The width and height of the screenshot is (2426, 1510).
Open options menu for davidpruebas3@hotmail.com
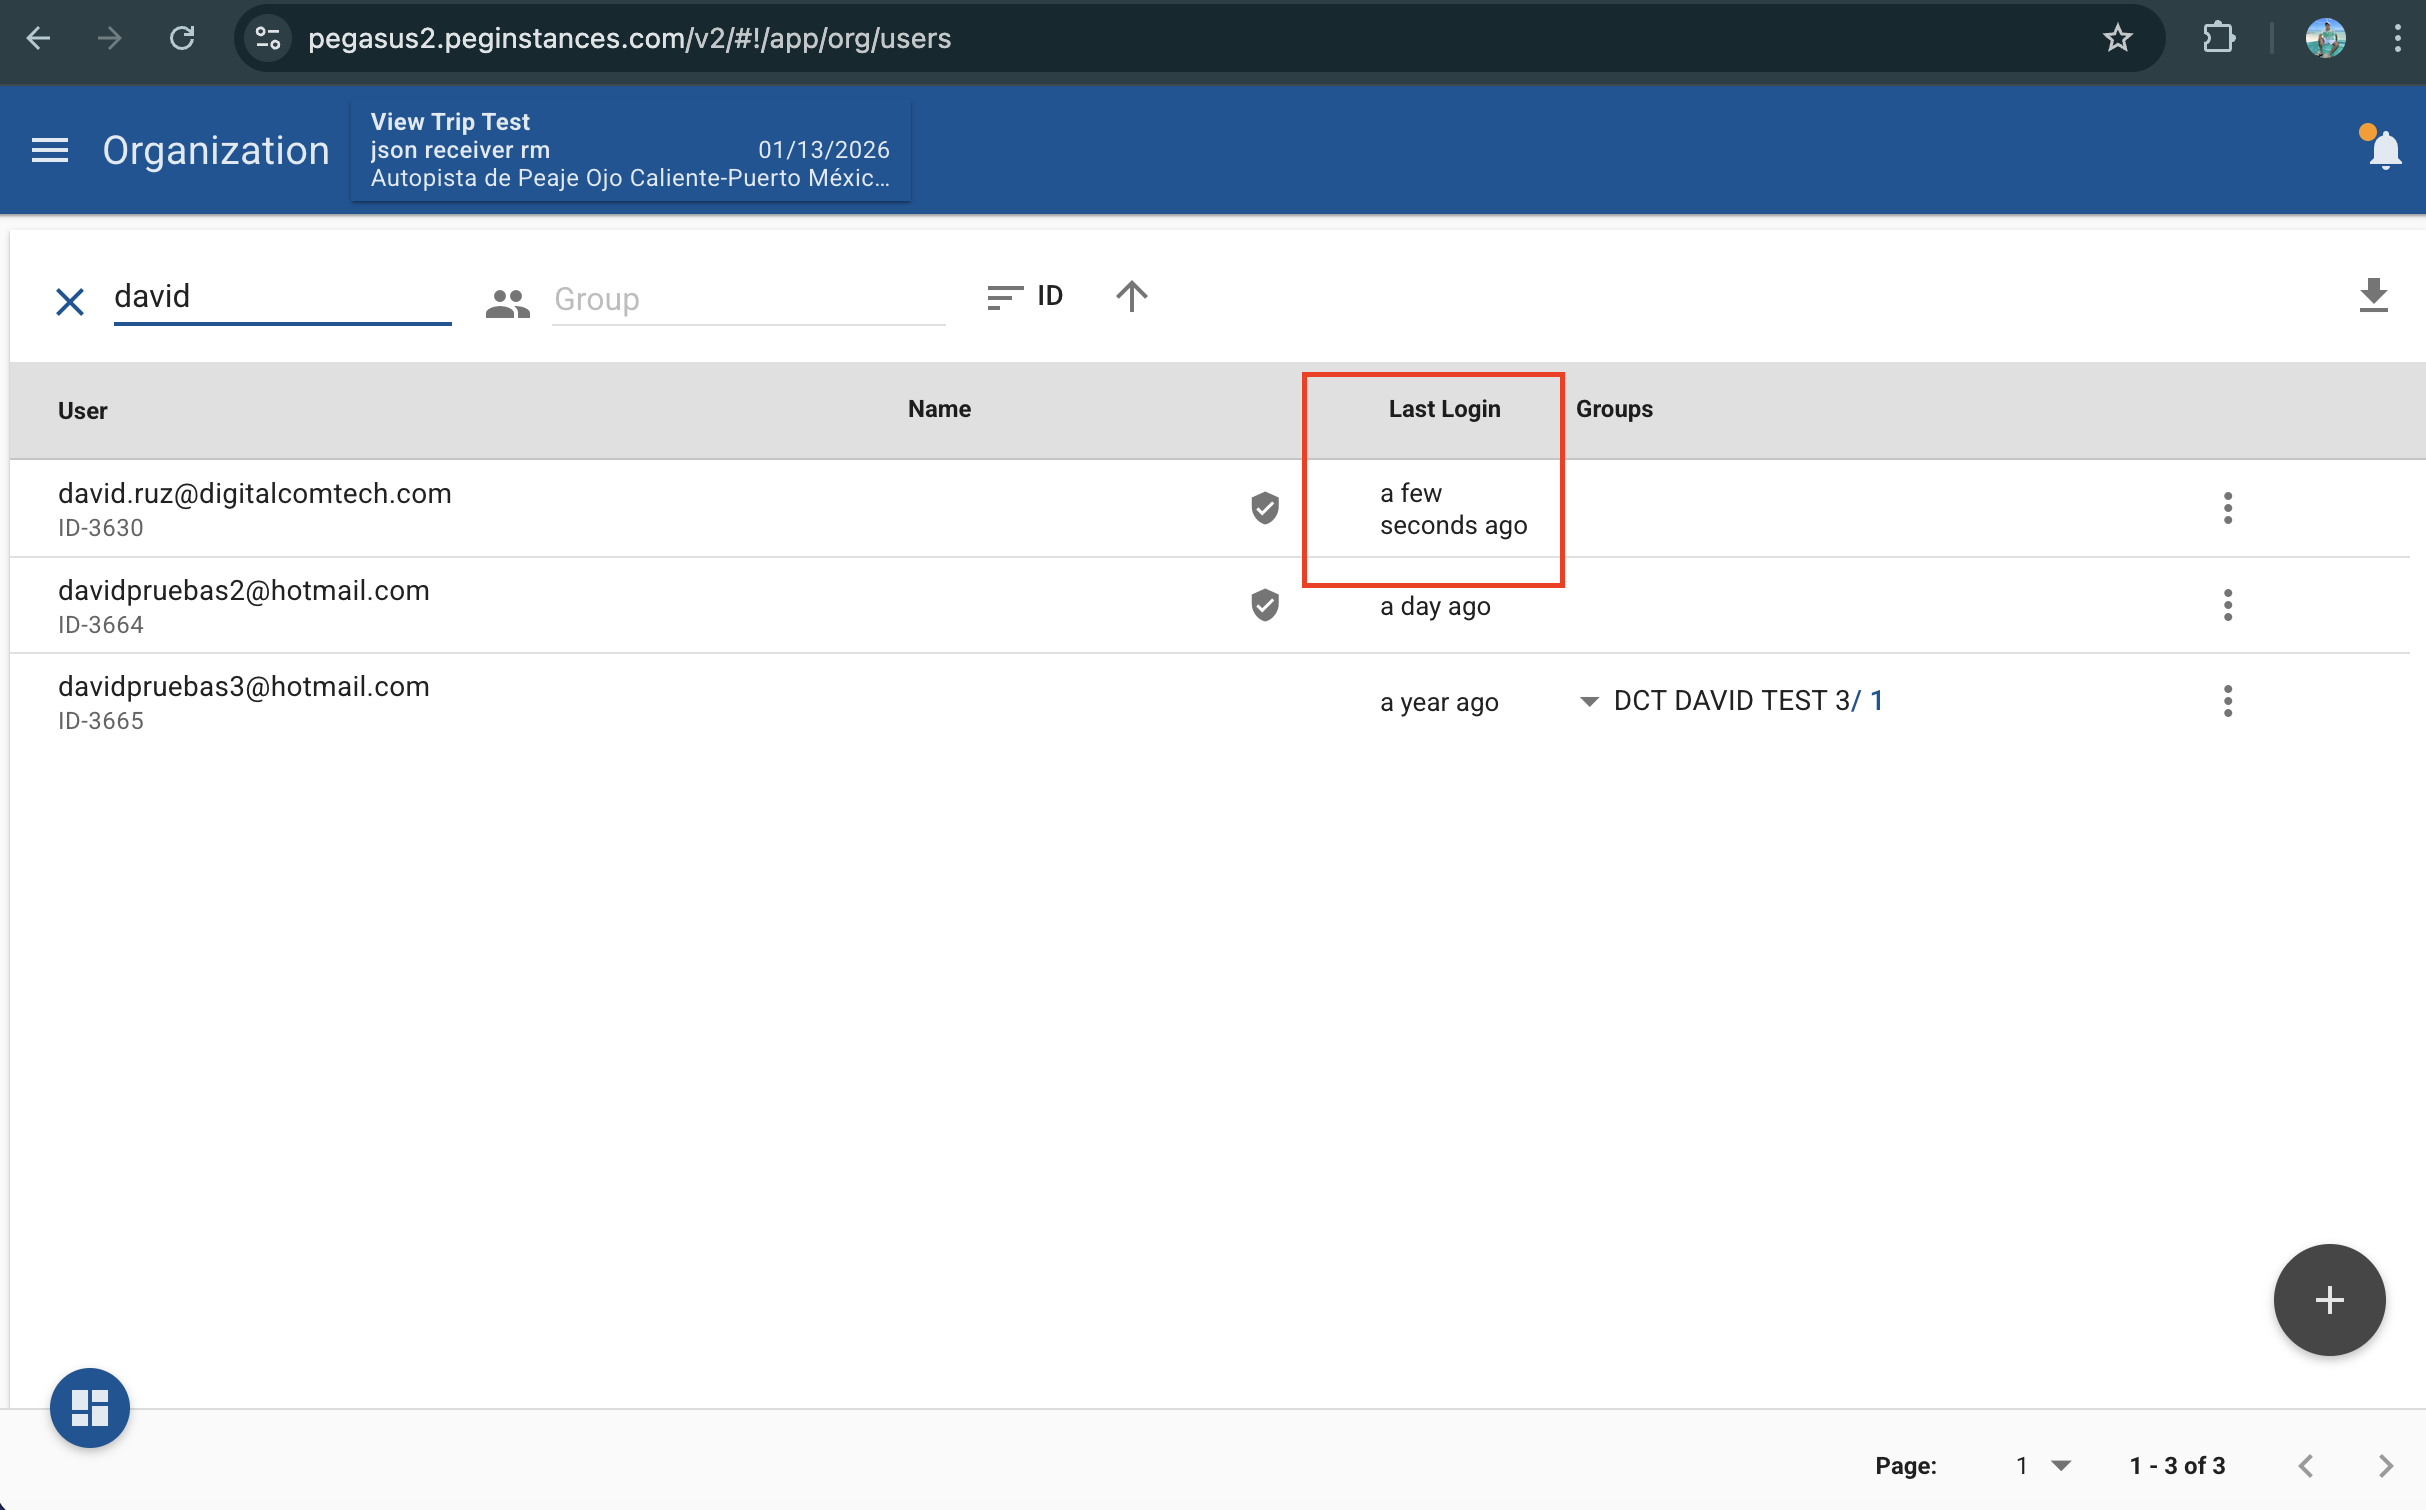[2227, 701]
